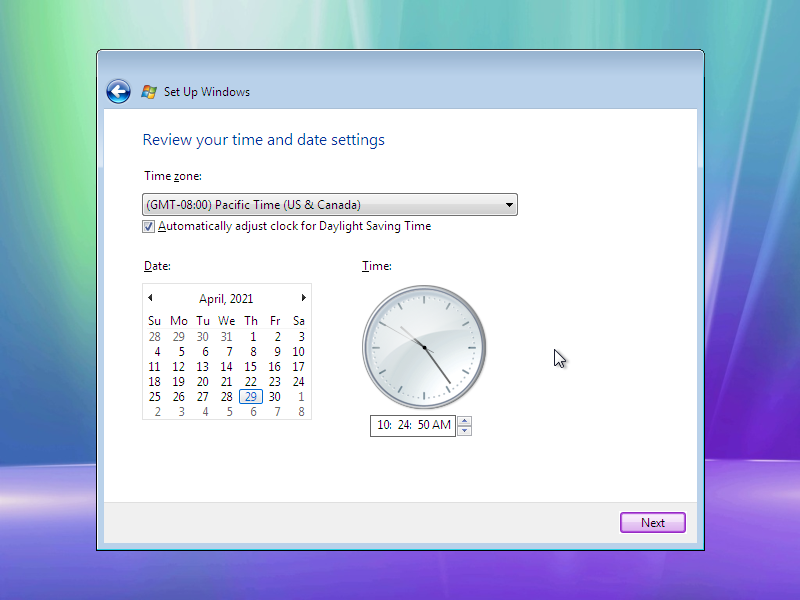
Task: Click the analog clock face
Action: (423, 347)
